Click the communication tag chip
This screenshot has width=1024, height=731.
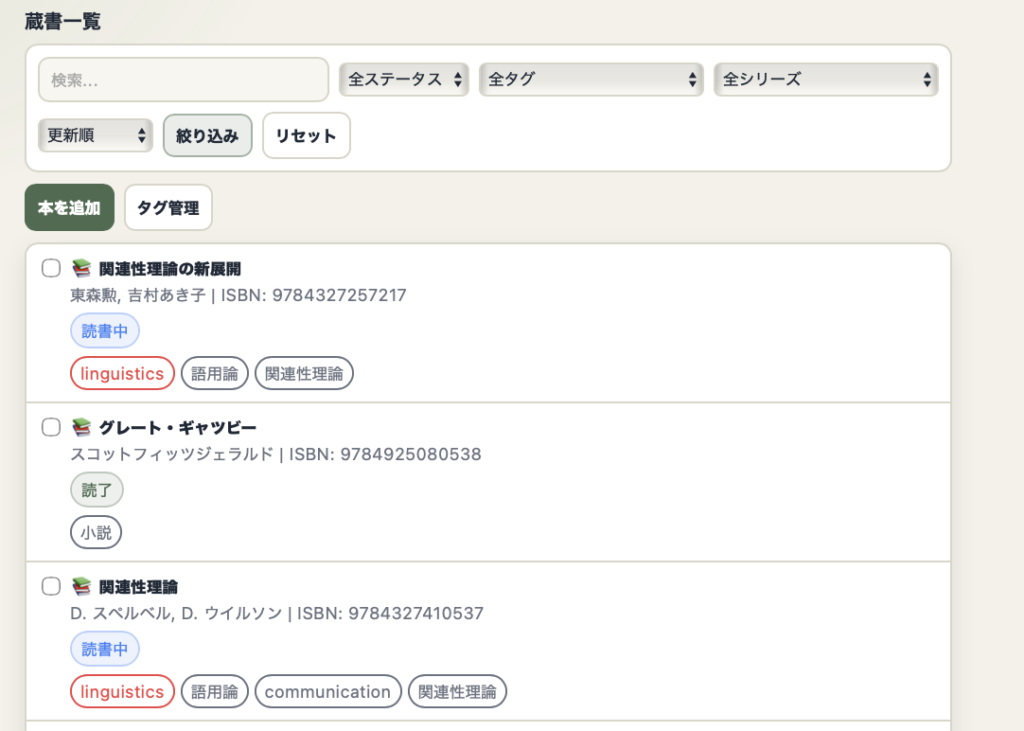click(x=328, y=692)
